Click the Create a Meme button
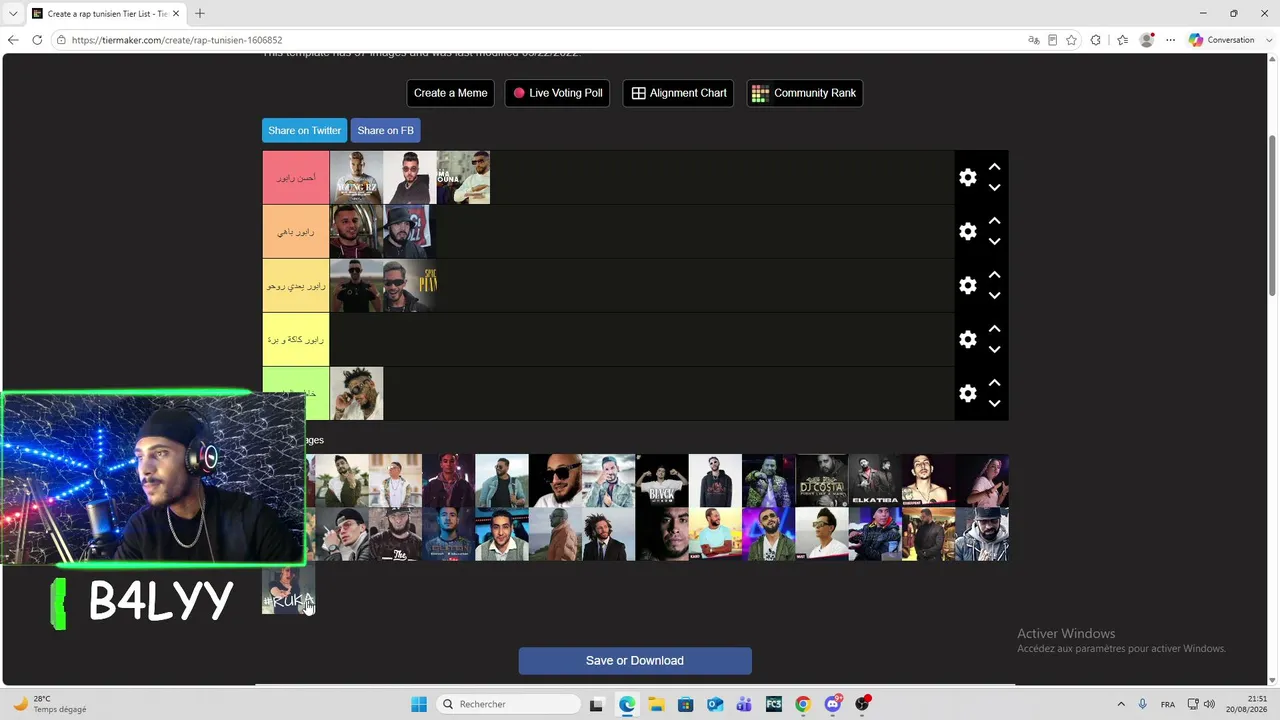The image size is (1280, 720). click(450, 93)
